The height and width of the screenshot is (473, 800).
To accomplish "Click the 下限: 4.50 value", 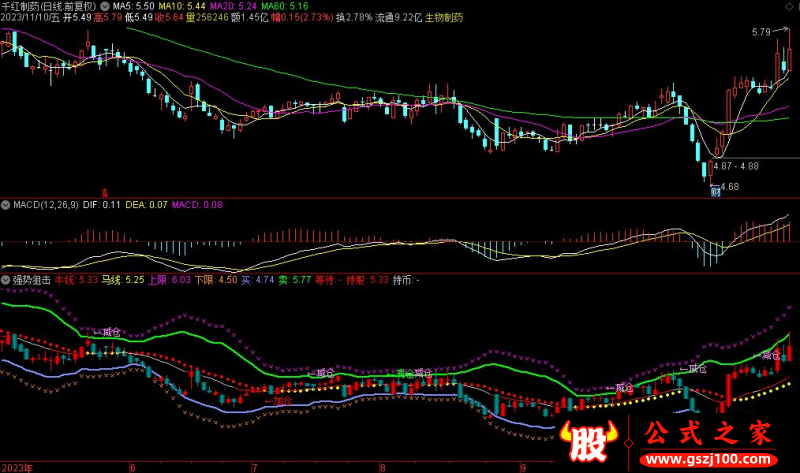I will point(216,280).
